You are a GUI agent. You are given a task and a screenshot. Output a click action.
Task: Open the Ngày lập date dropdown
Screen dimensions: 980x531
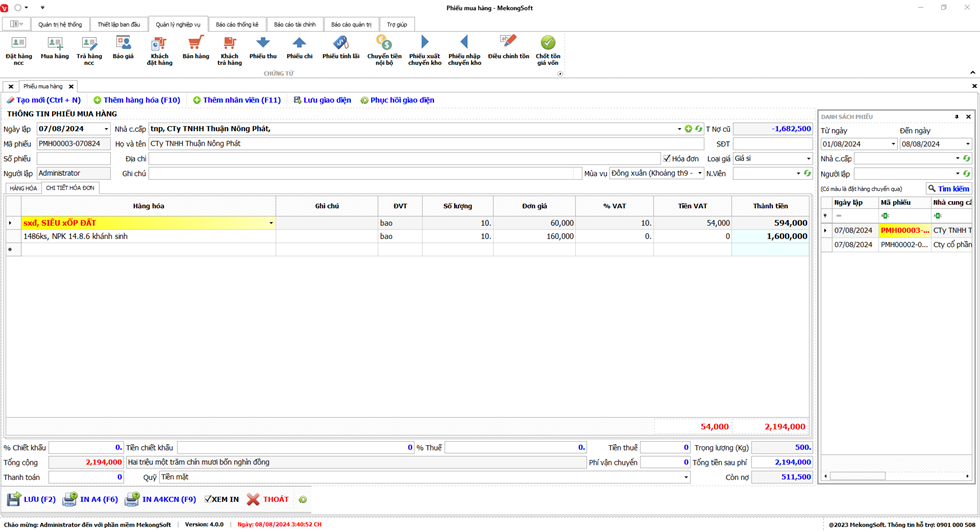[x=106, y=129]
